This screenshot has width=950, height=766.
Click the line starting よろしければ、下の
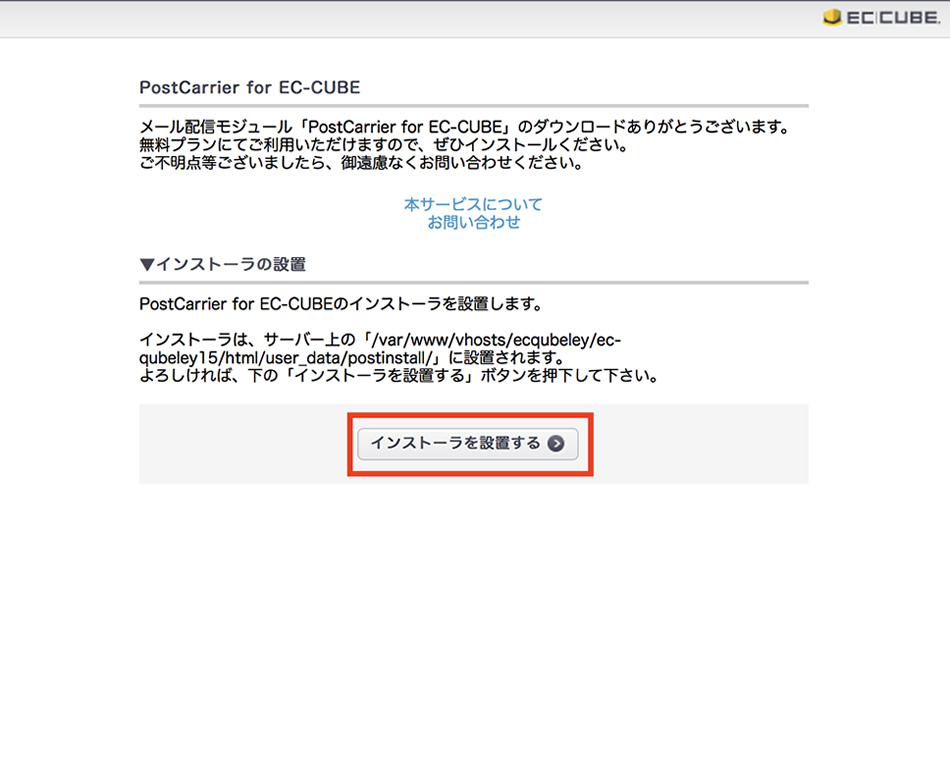[x=399, y=376]
